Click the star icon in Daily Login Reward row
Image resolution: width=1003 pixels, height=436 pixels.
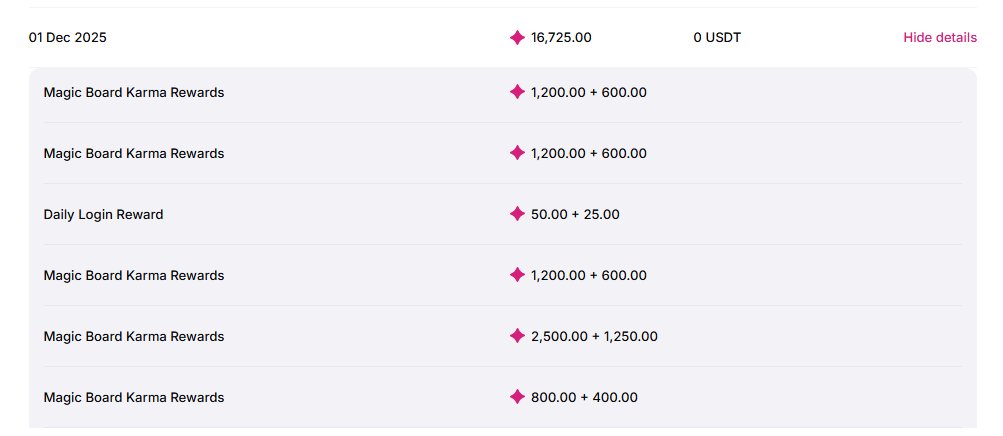517,214
